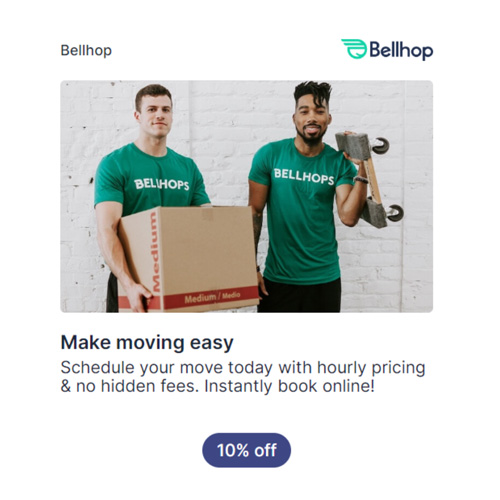Tap the 10% off badge
This screenshot has height=500, width=500.
tap(247, 450)
